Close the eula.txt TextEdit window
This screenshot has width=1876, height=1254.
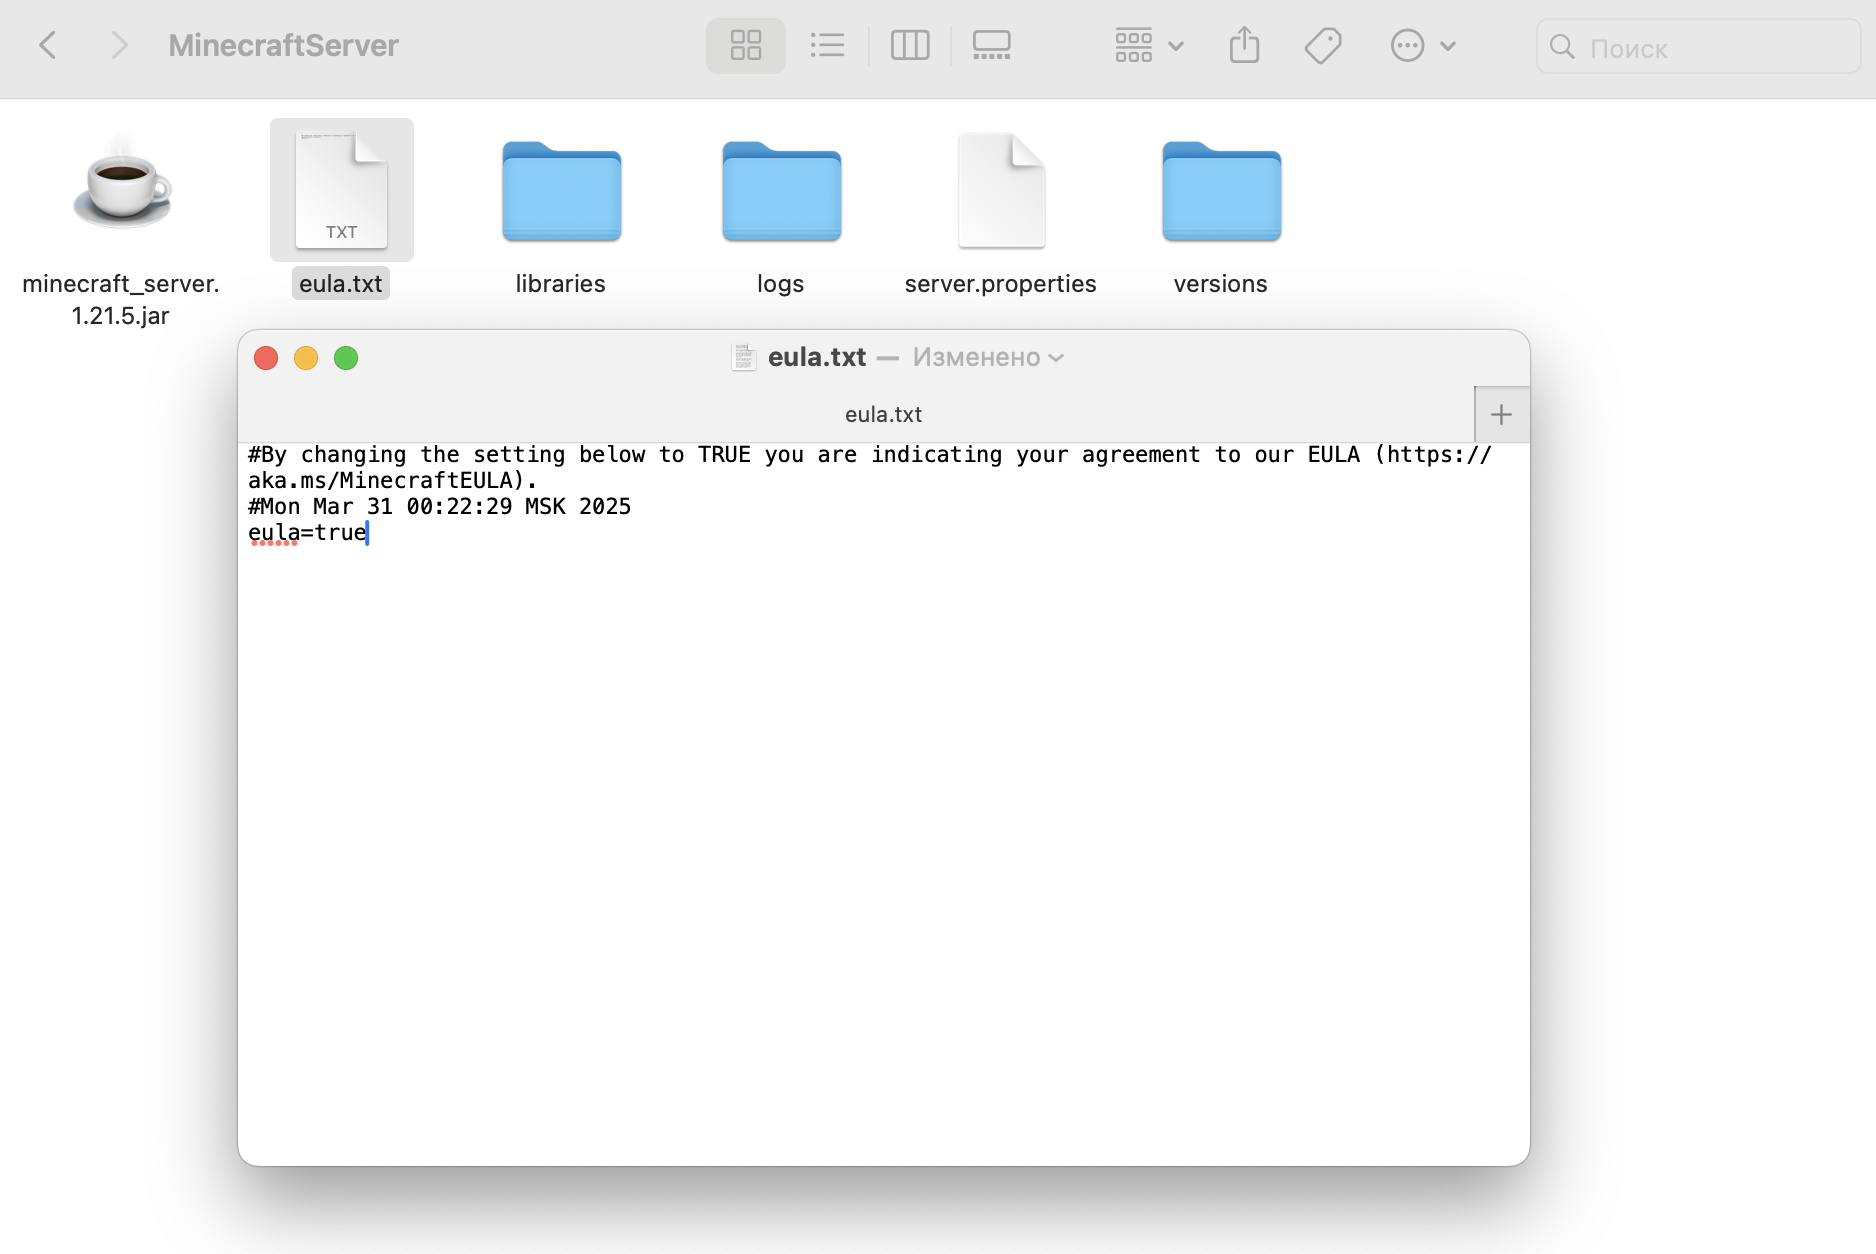tap(266, 358)
